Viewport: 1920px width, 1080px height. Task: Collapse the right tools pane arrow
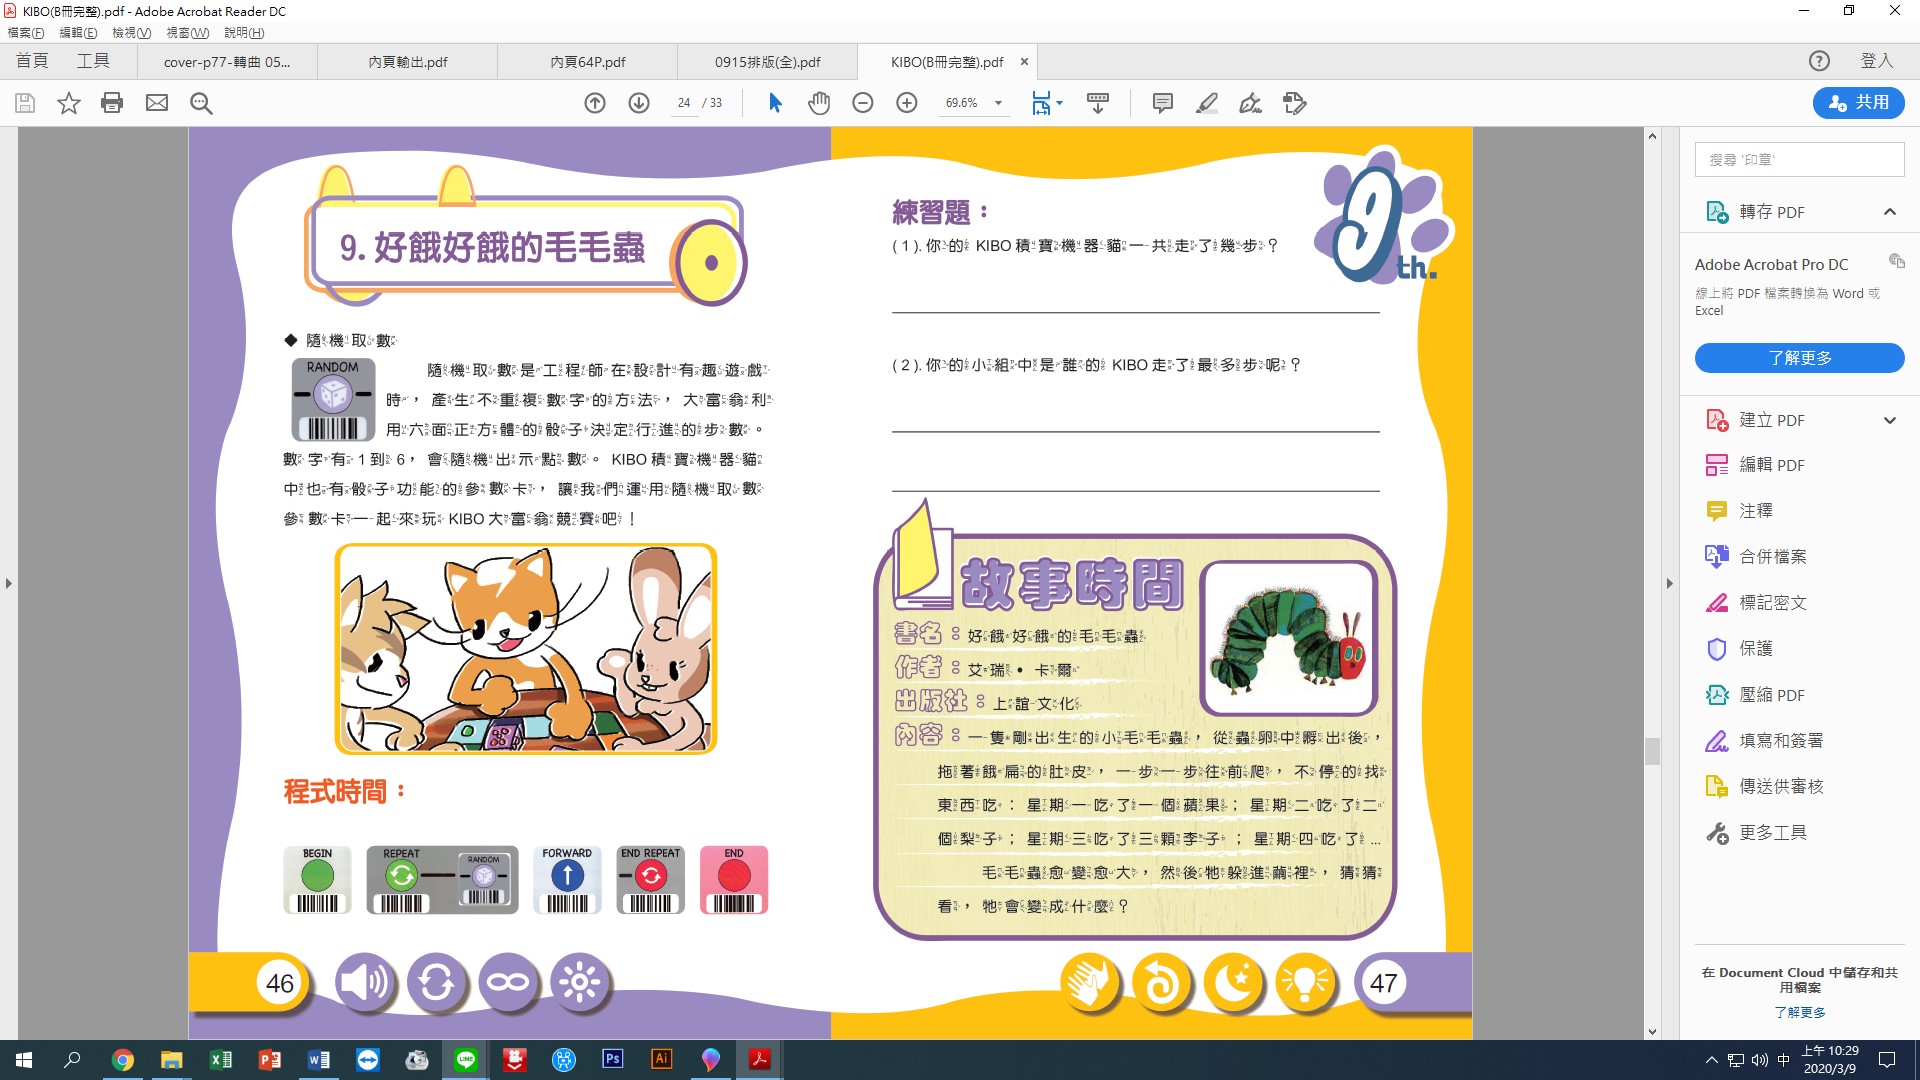pos(1669,583)
